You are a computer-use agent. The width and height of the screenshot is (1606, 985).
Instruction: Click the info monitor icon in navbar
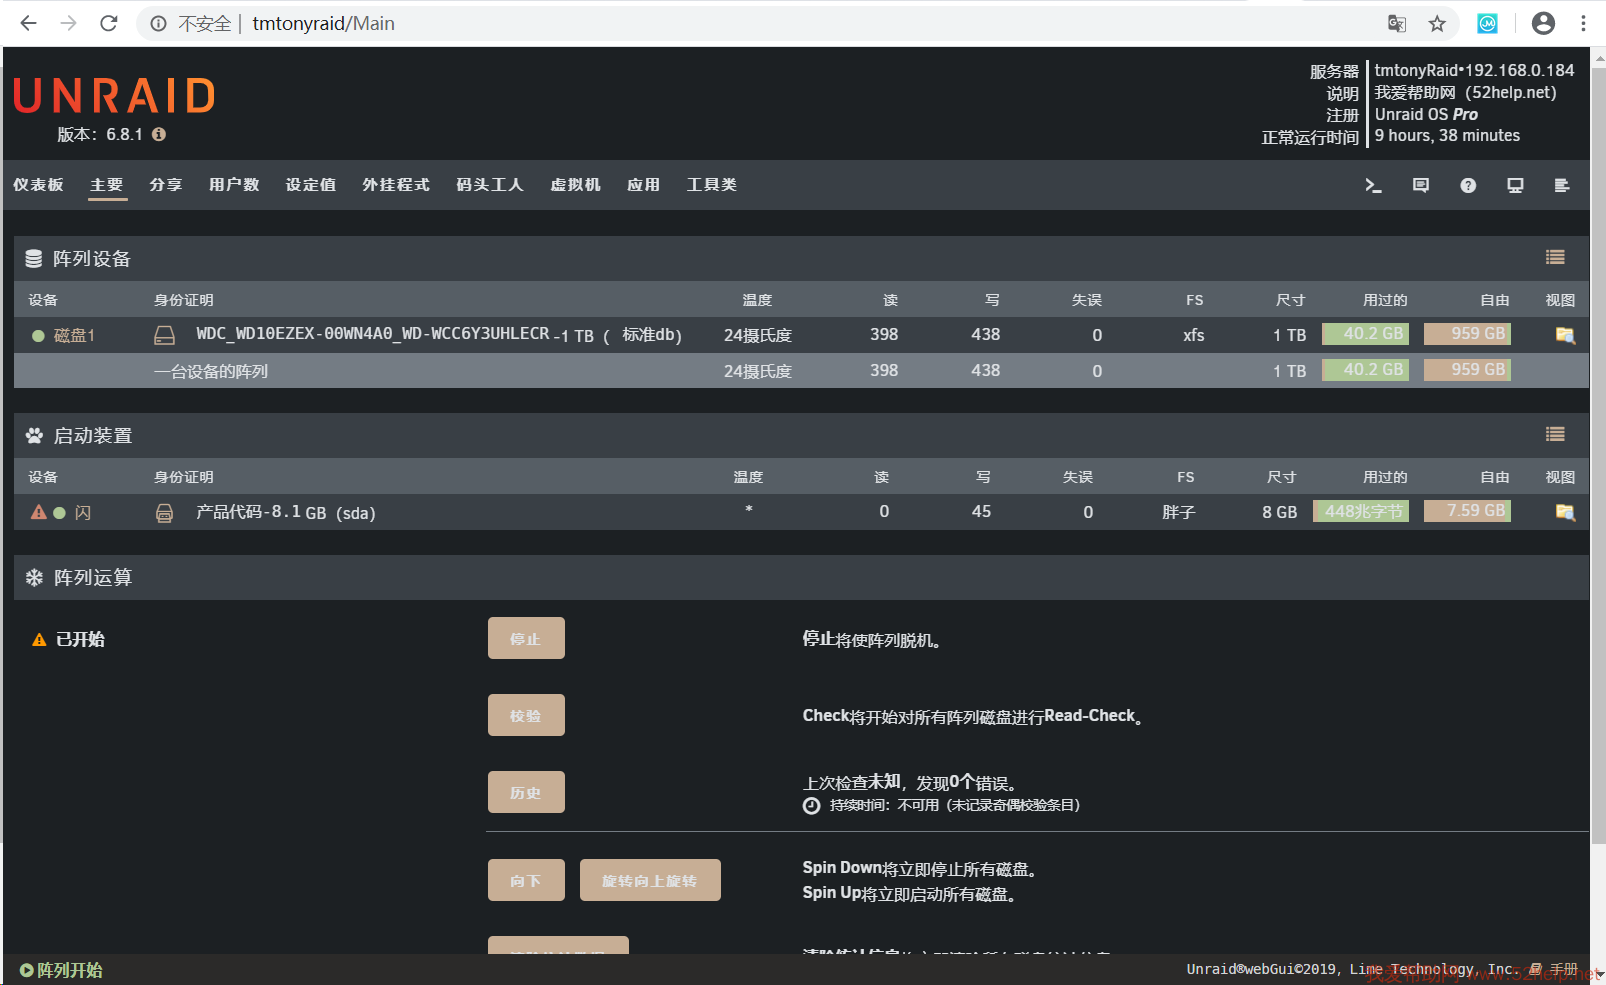tap(1515, 185)
